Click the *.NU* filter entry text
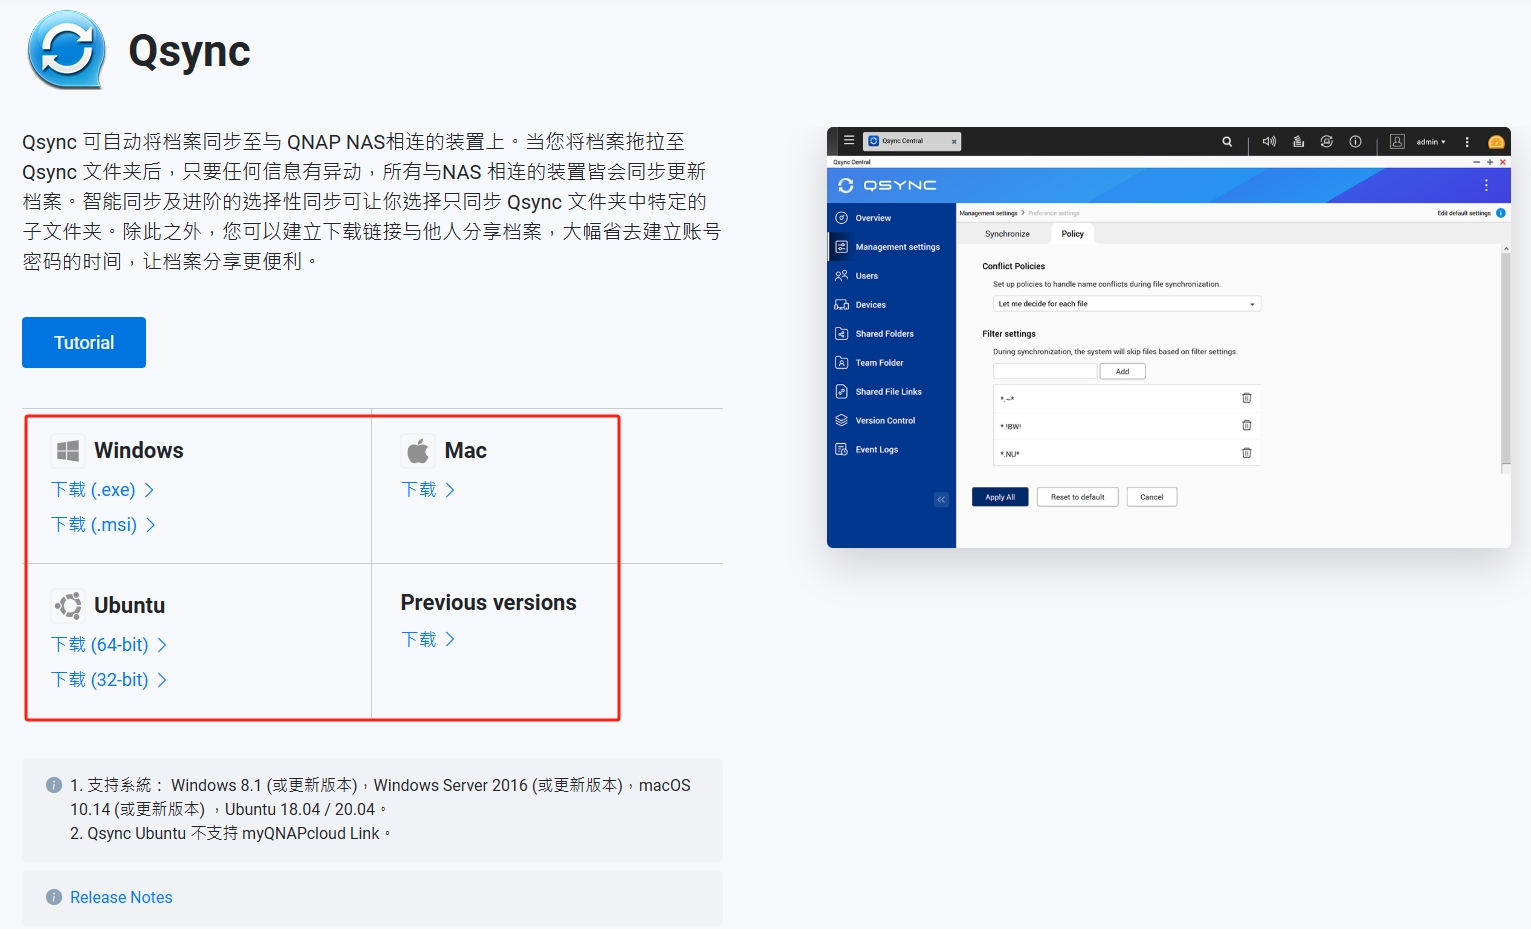This screenshot has height=929, width=1531. [x=1010, y=454]
